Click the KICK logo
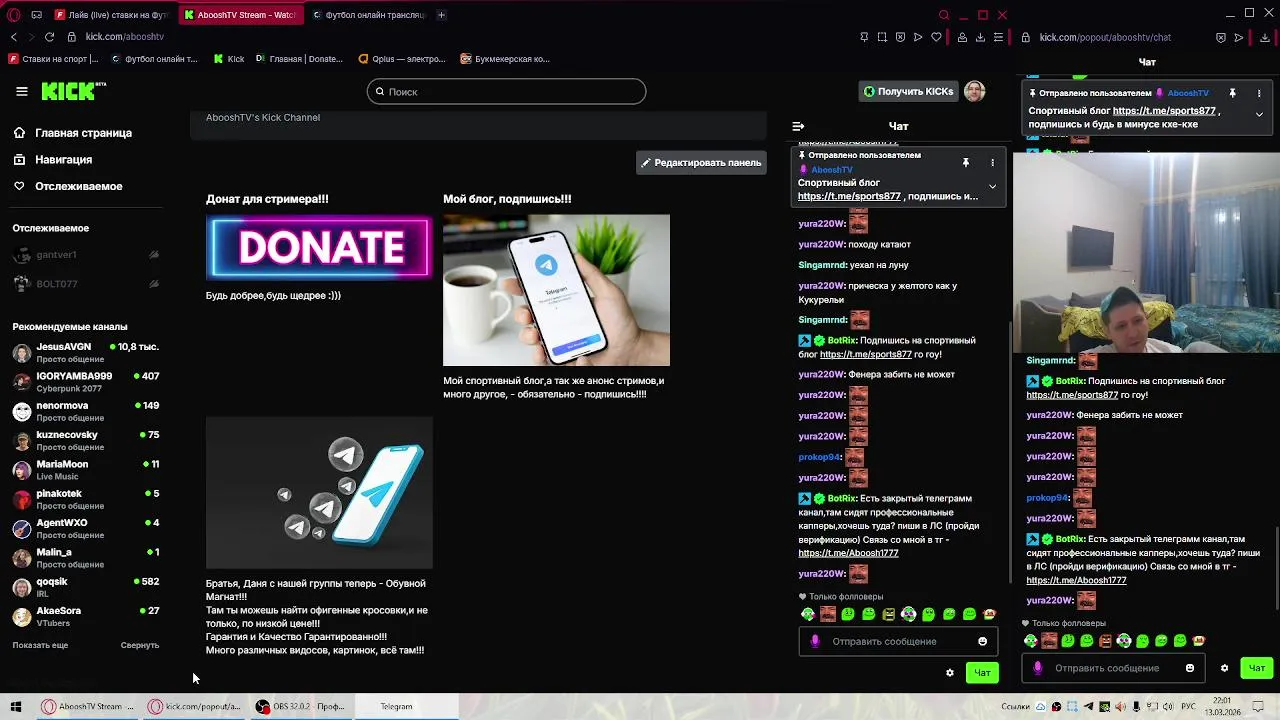 pyautogui.click(x=73, y=91)
